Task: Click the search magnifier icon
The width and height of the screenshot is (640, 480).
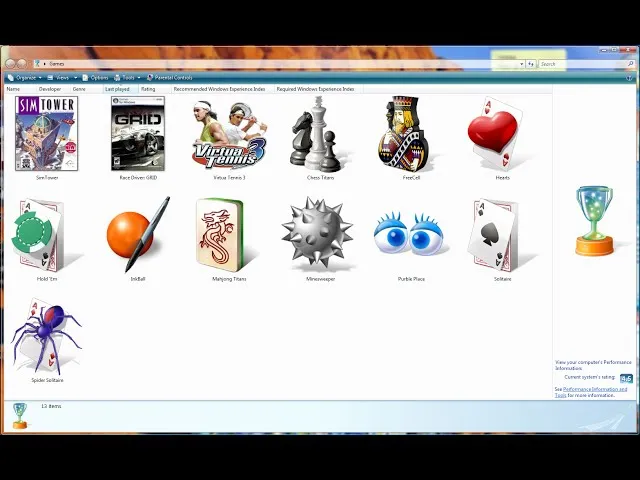Action: tap(630, 64)
